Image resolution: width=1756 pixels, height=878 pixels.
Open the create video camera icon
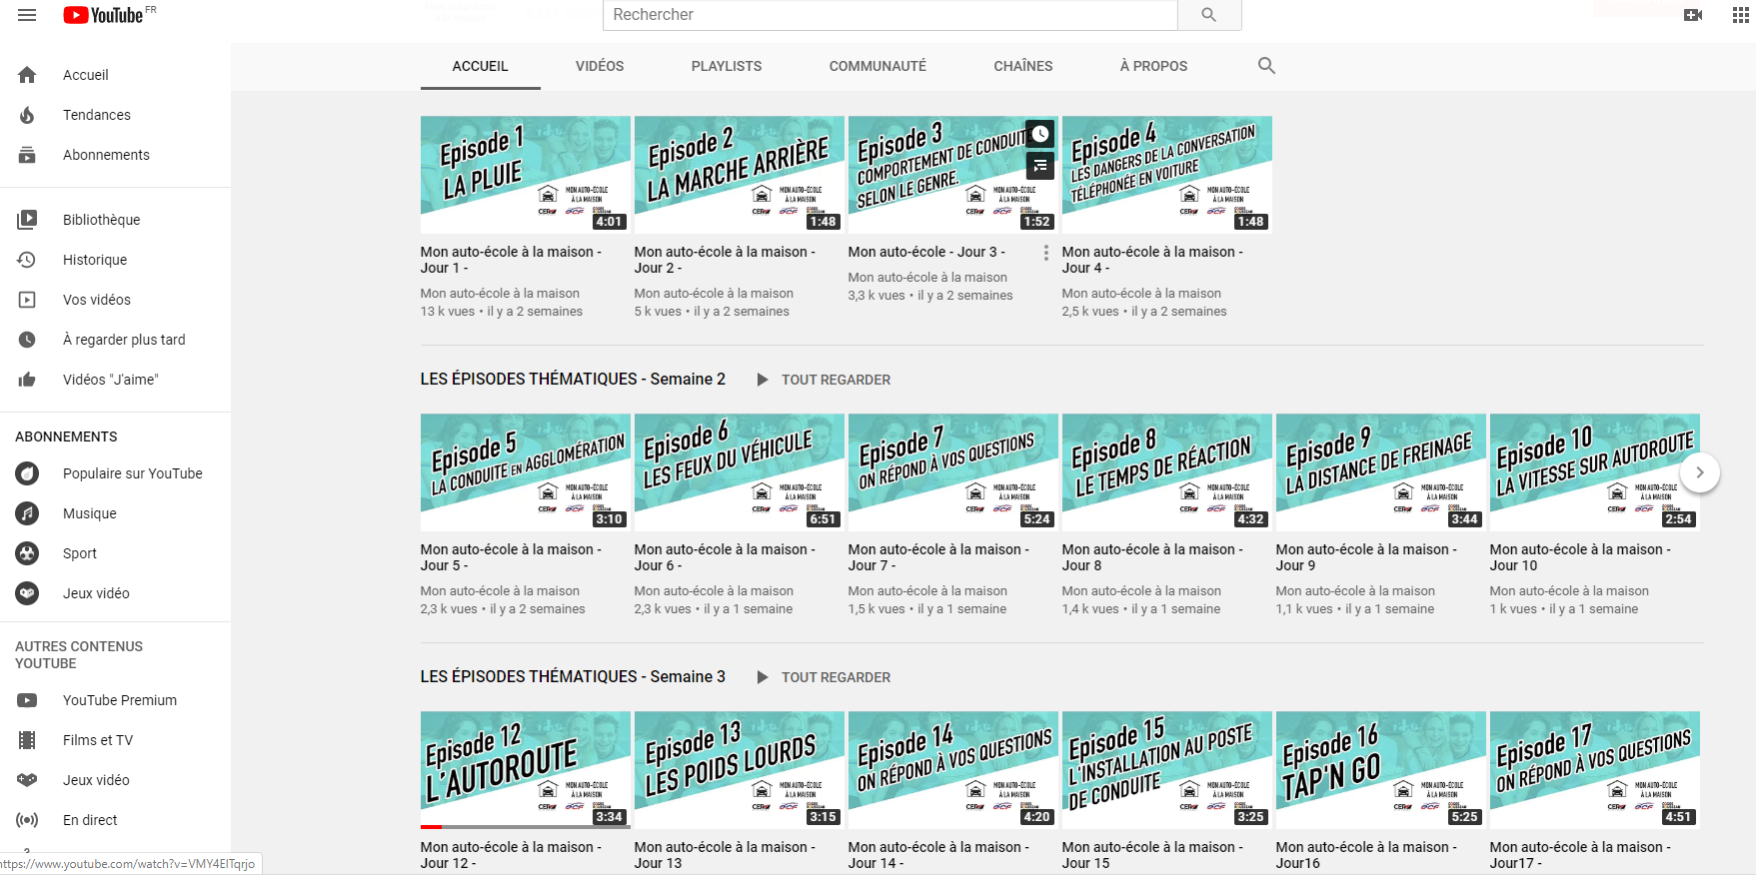coord(1692,15)
